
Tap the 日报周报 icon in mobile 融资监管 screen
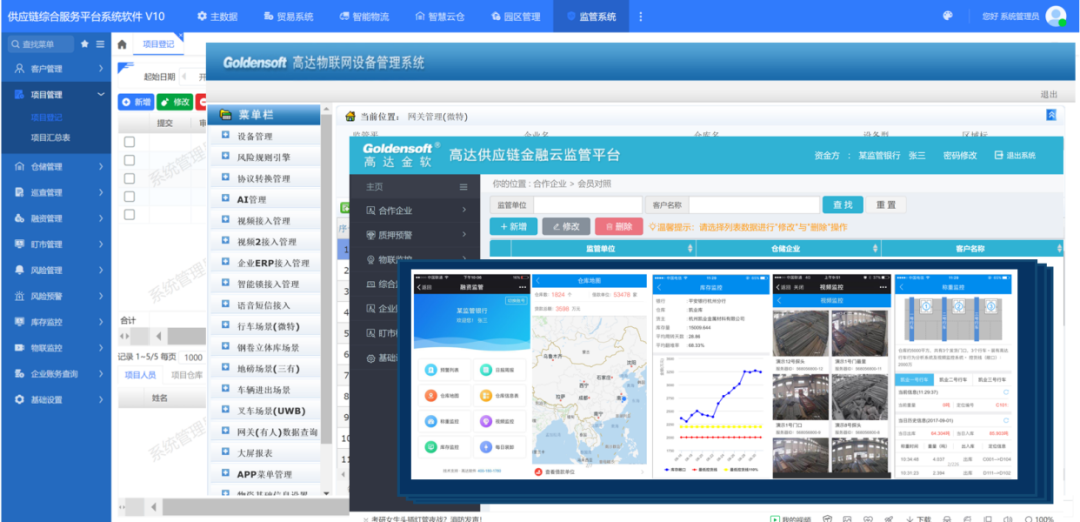pos(486,370)
